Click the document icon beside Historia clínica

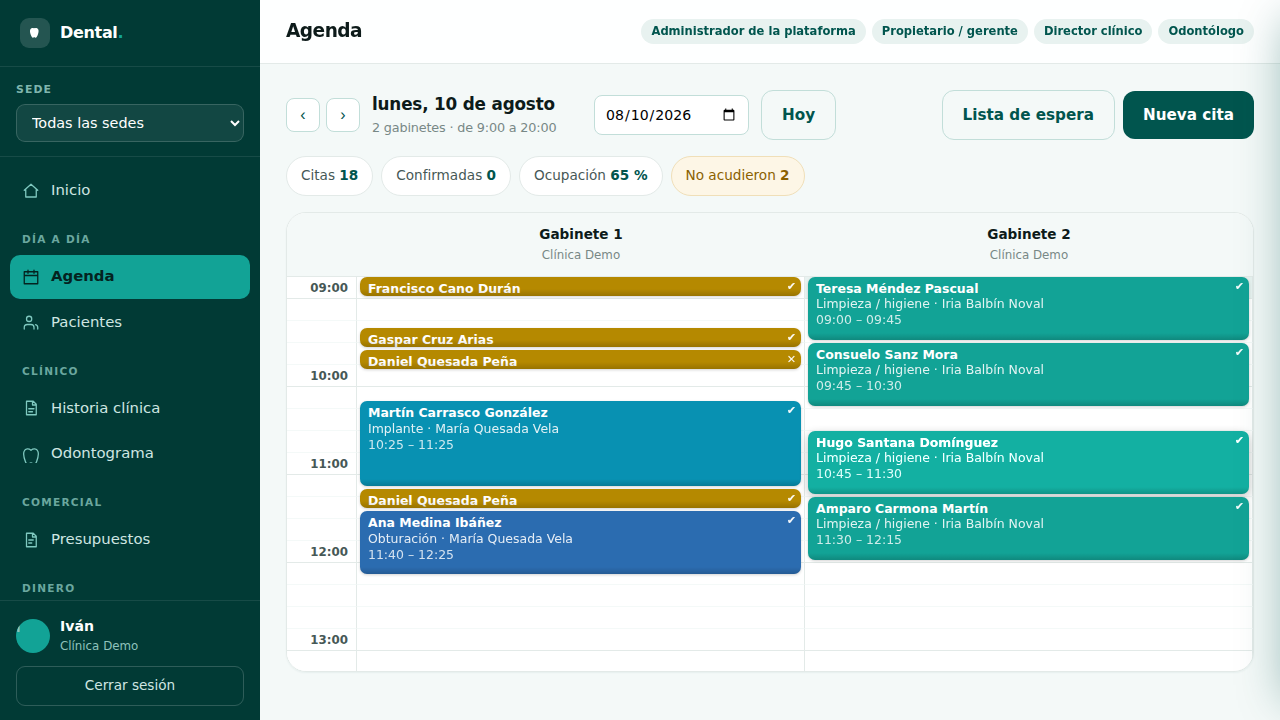[31, 408]
